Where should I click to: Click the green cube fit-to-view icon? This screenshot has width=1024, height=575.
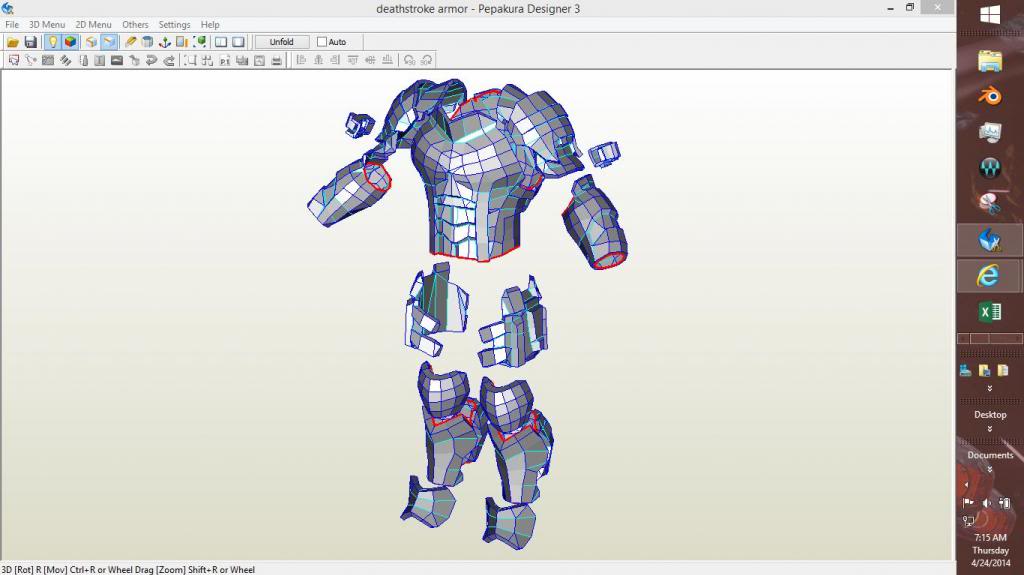tap(200, 42)
